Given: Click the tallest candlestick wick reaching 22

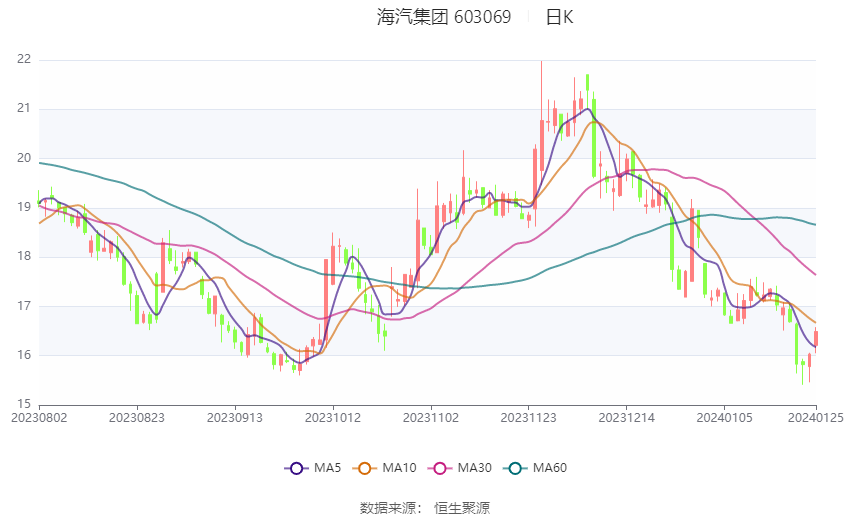Looking at the screenshot, I should (x=542, y=117).
